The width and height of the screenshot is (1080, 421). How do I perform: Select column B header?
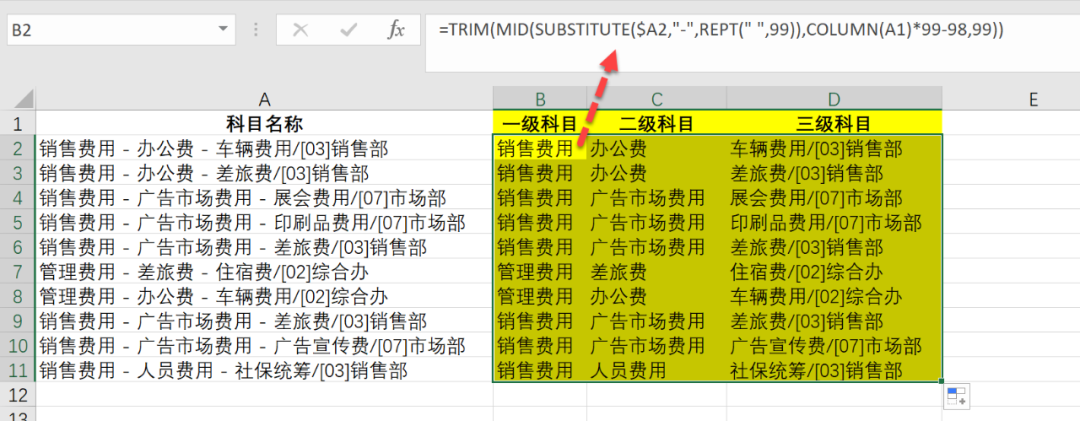pos(540,99)
